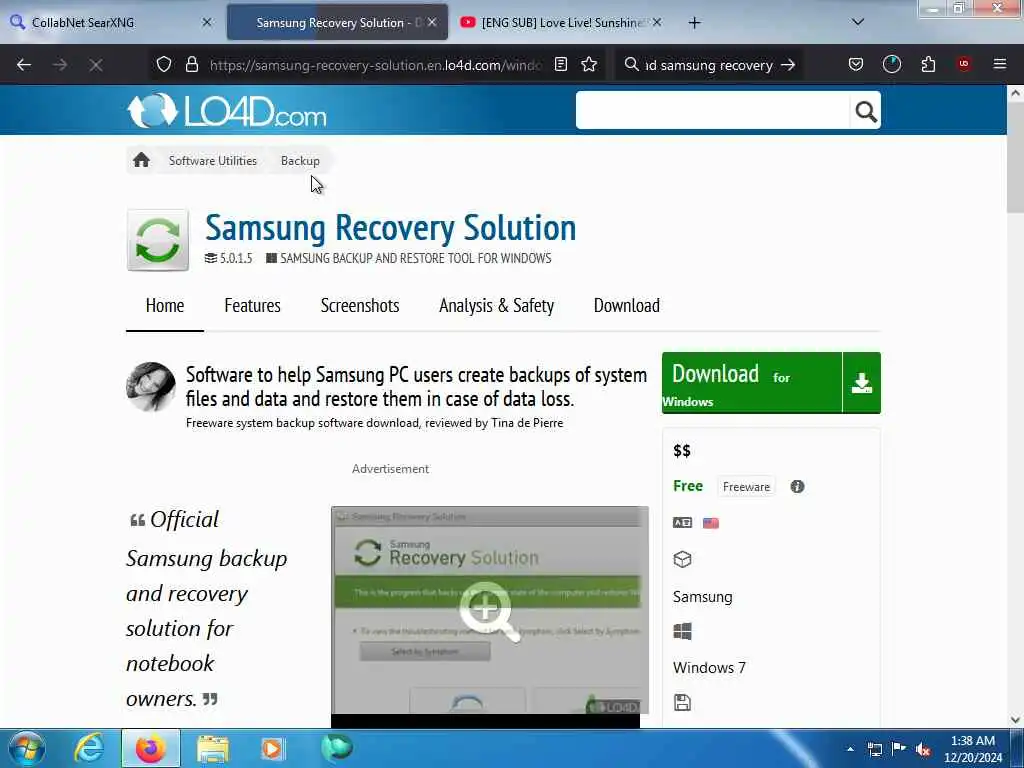Click the LO4D search magnifier button

[865, 111]
